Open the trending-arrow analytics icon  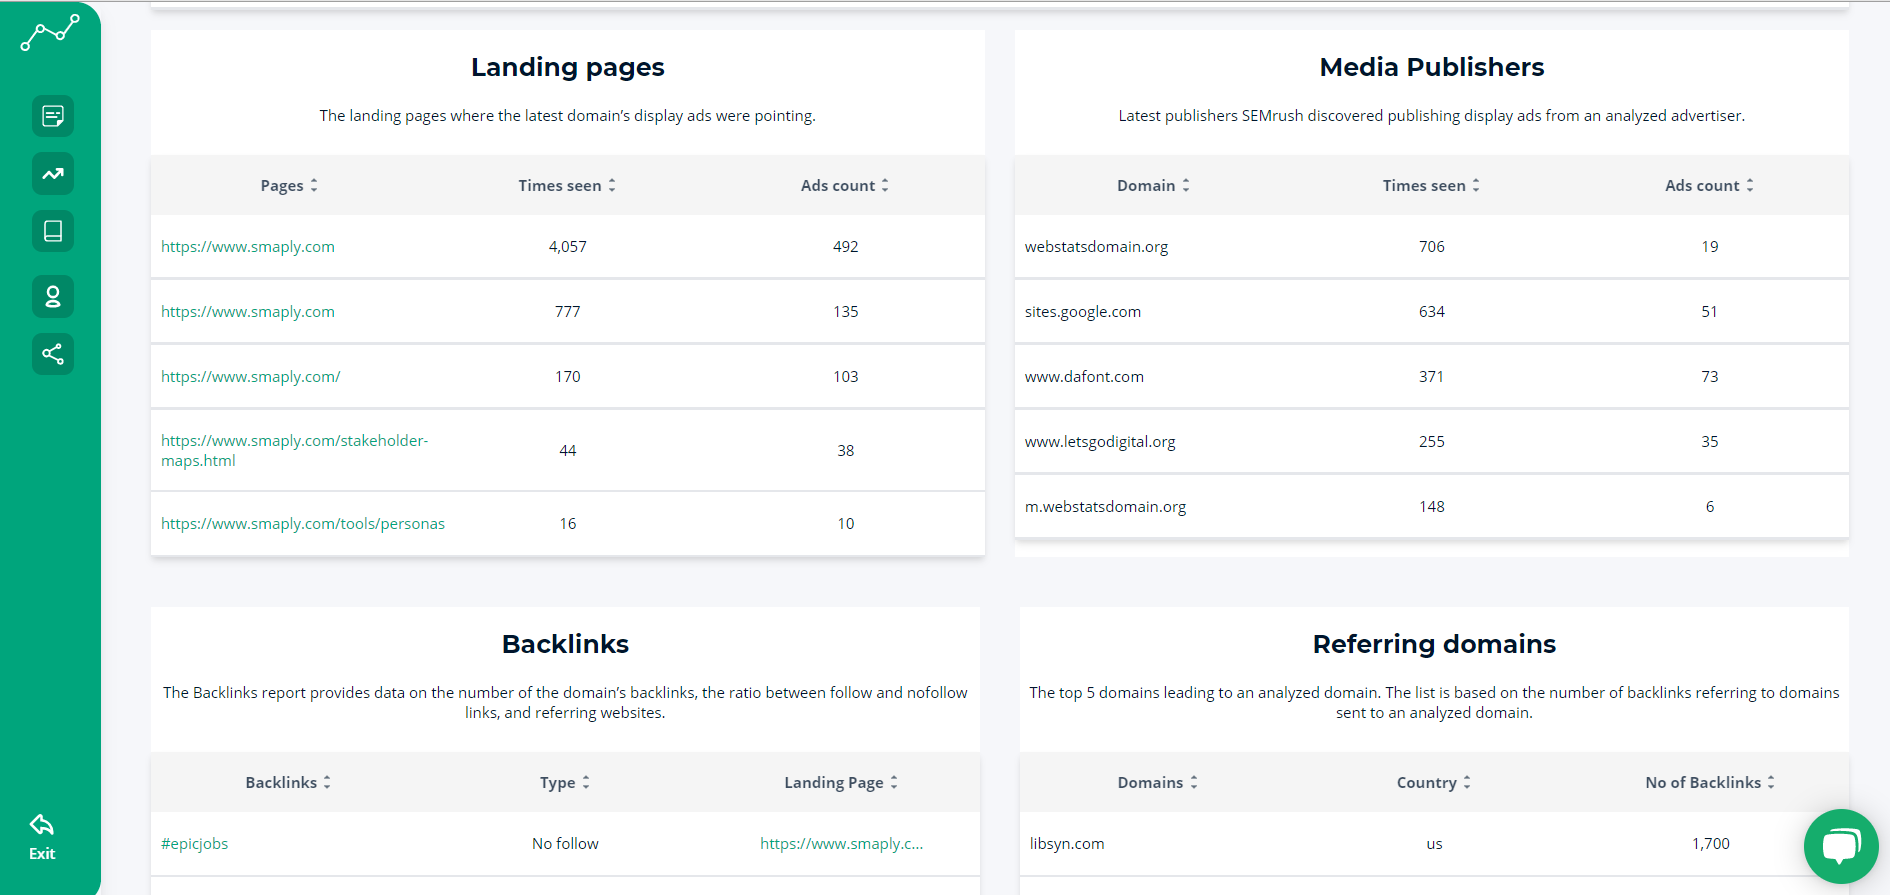pos(53,174)
